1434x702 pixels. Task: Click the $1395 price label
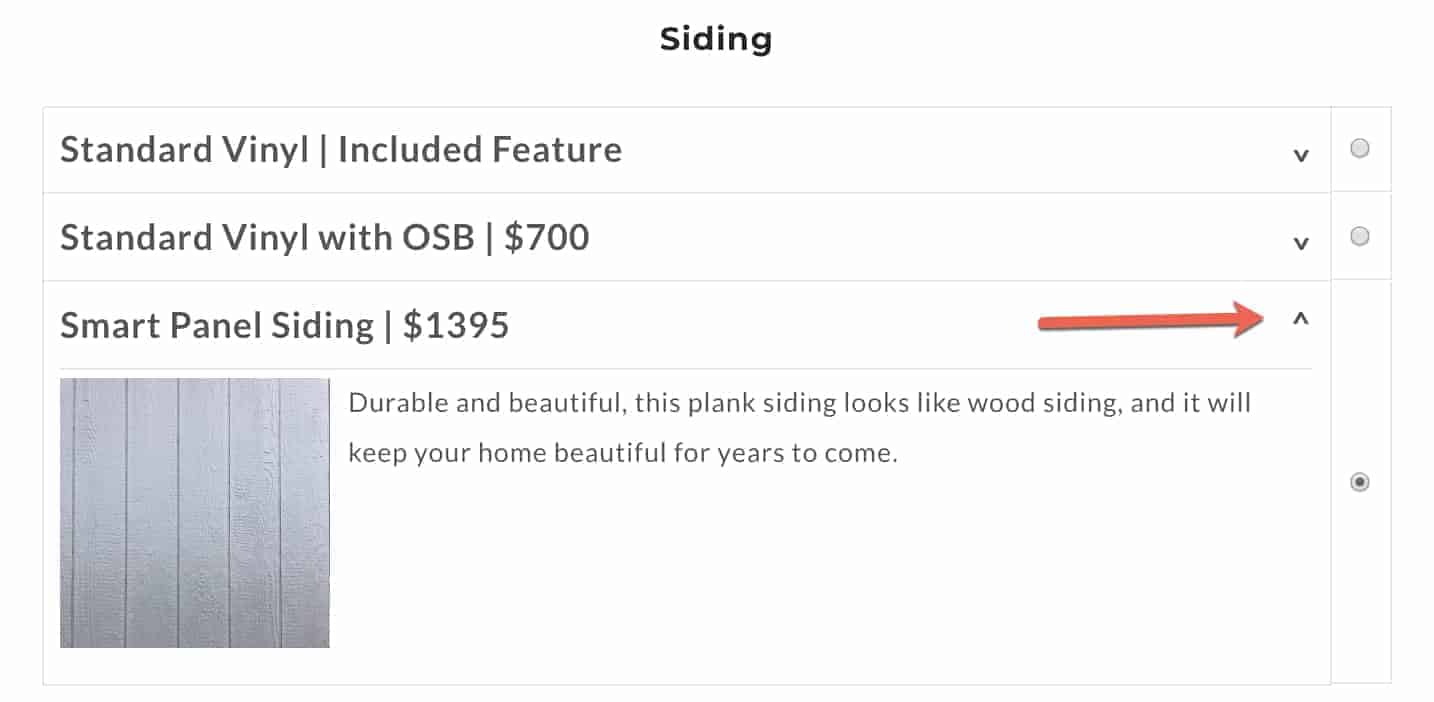(x=456, y=326)
